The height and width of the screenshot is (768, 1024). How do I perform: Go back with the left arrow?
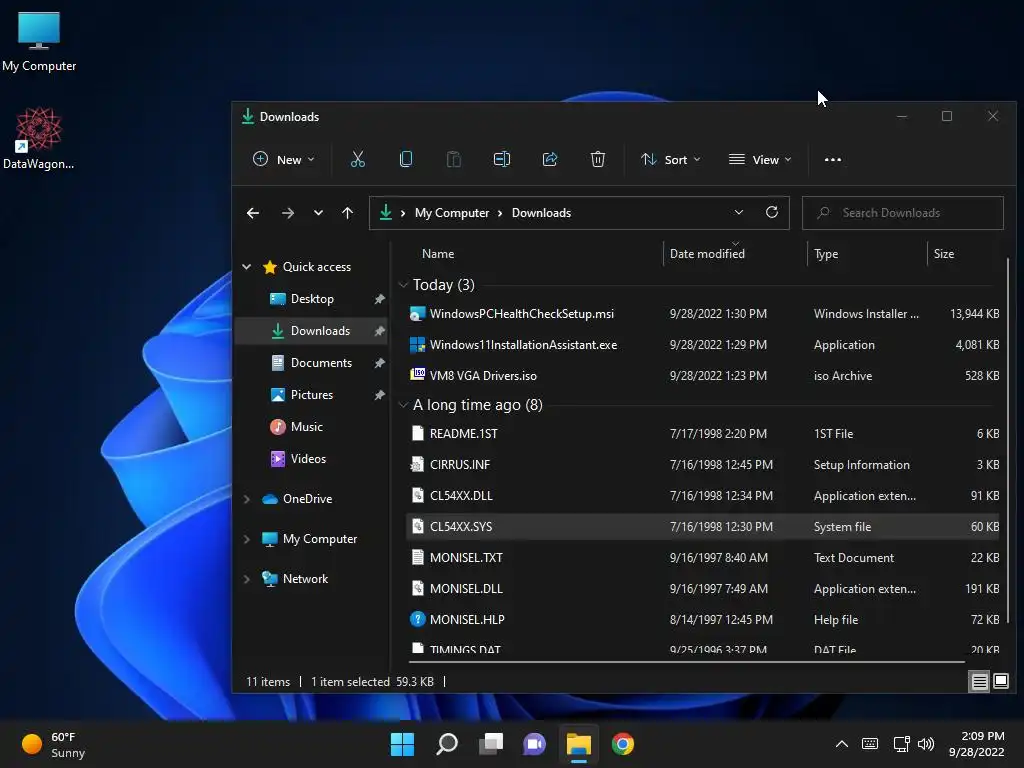coord(253,213)
